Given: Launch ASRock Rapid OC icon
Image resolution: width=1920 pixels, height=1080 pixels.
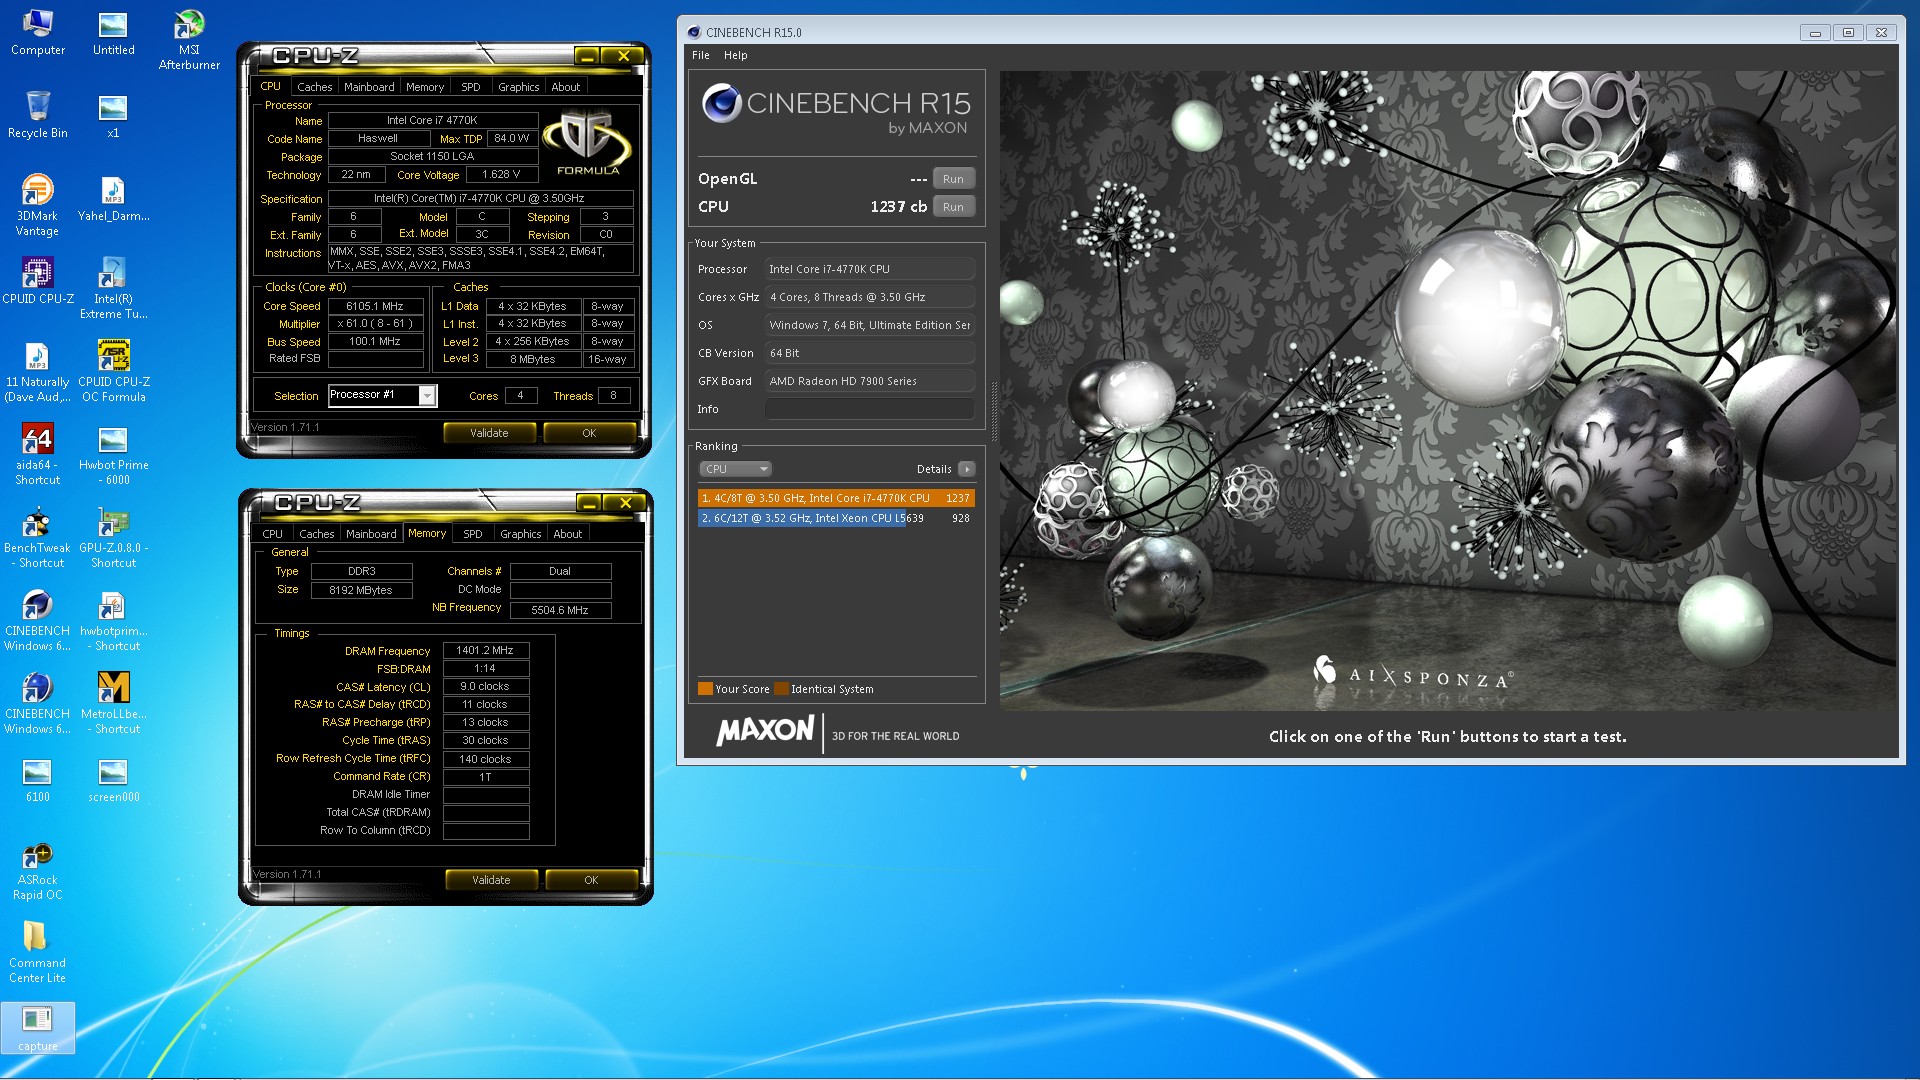Looking at the screenshot, I should pos(37,870).
